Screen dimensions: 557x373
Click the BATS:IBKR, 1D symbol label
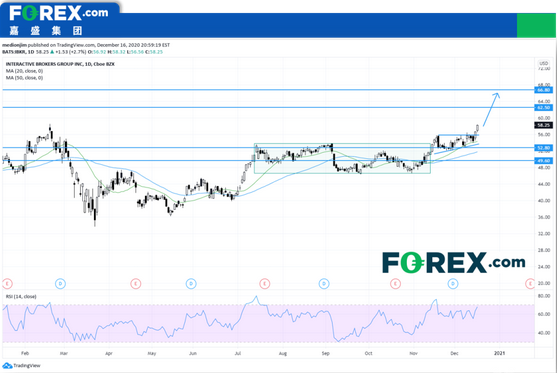tap(18, 52)
